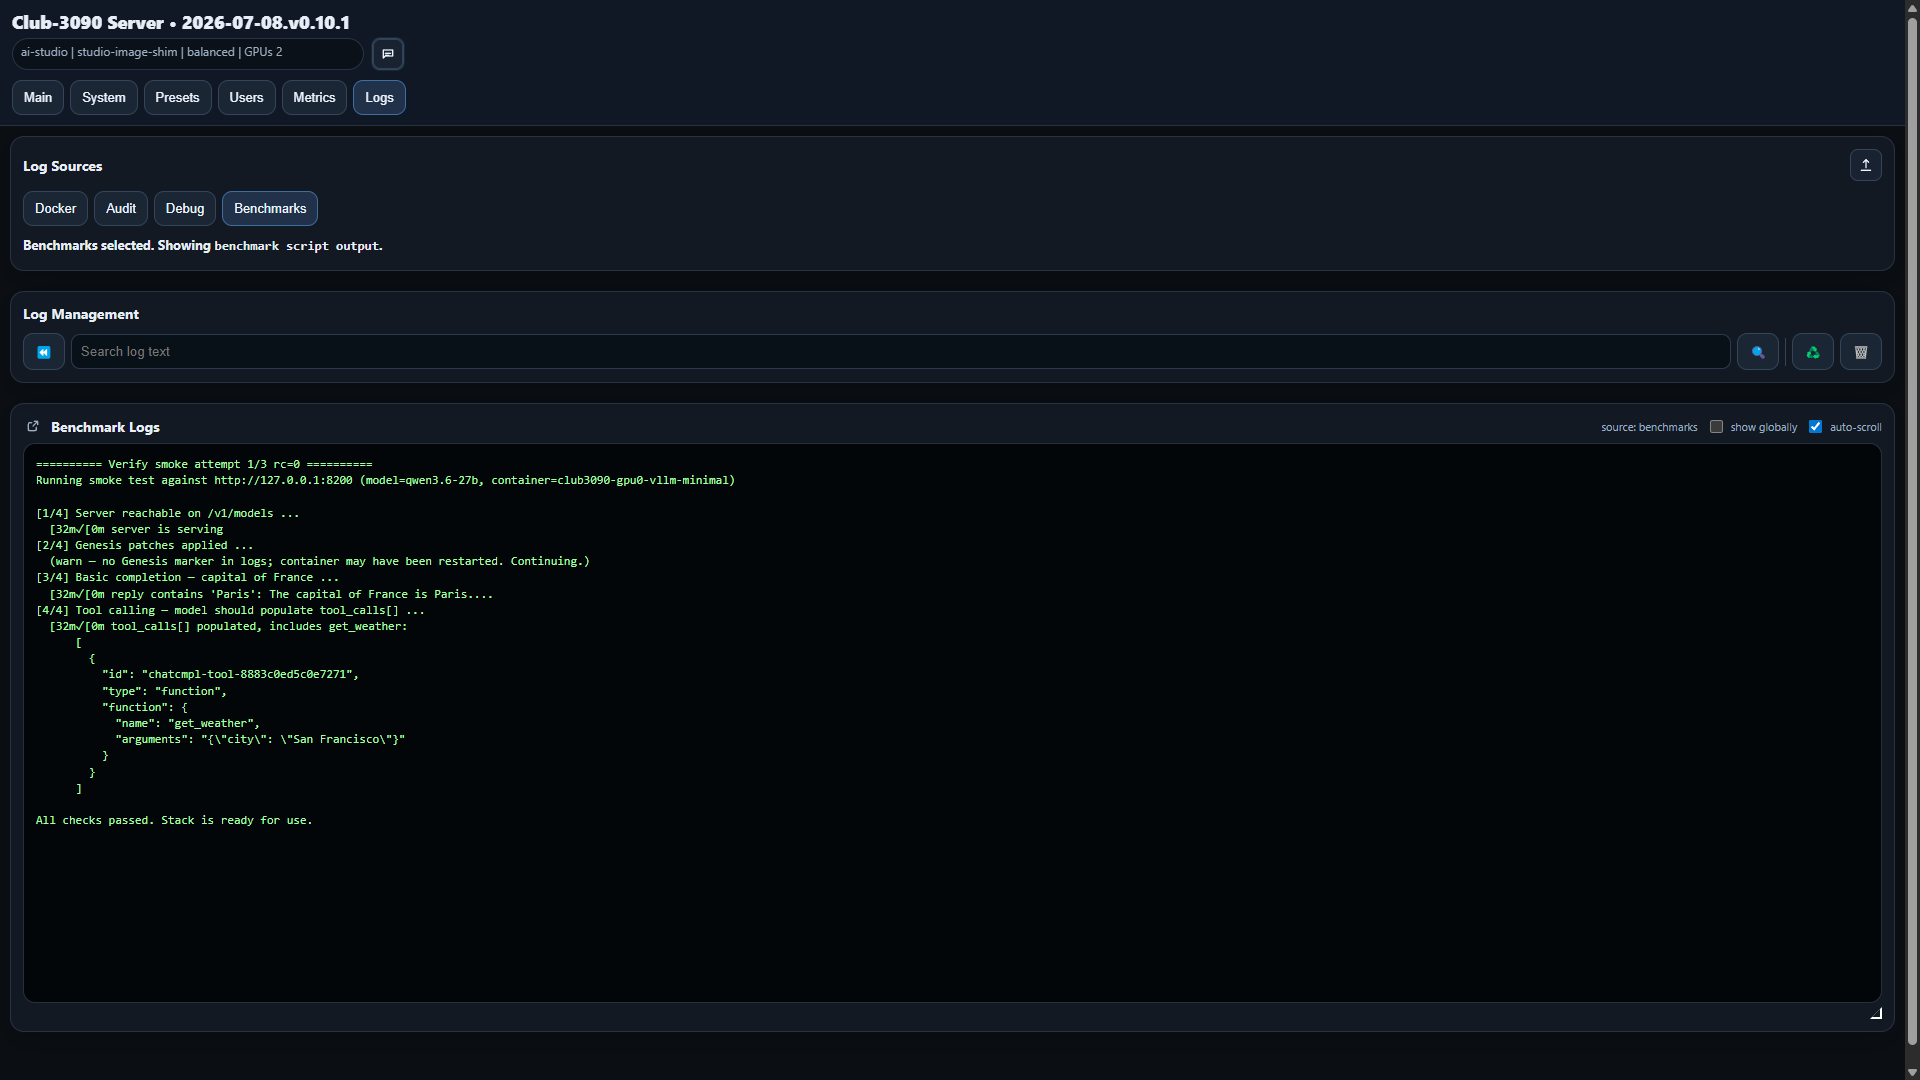Click the '[2/4] Genesis patches applied' line

145,546
